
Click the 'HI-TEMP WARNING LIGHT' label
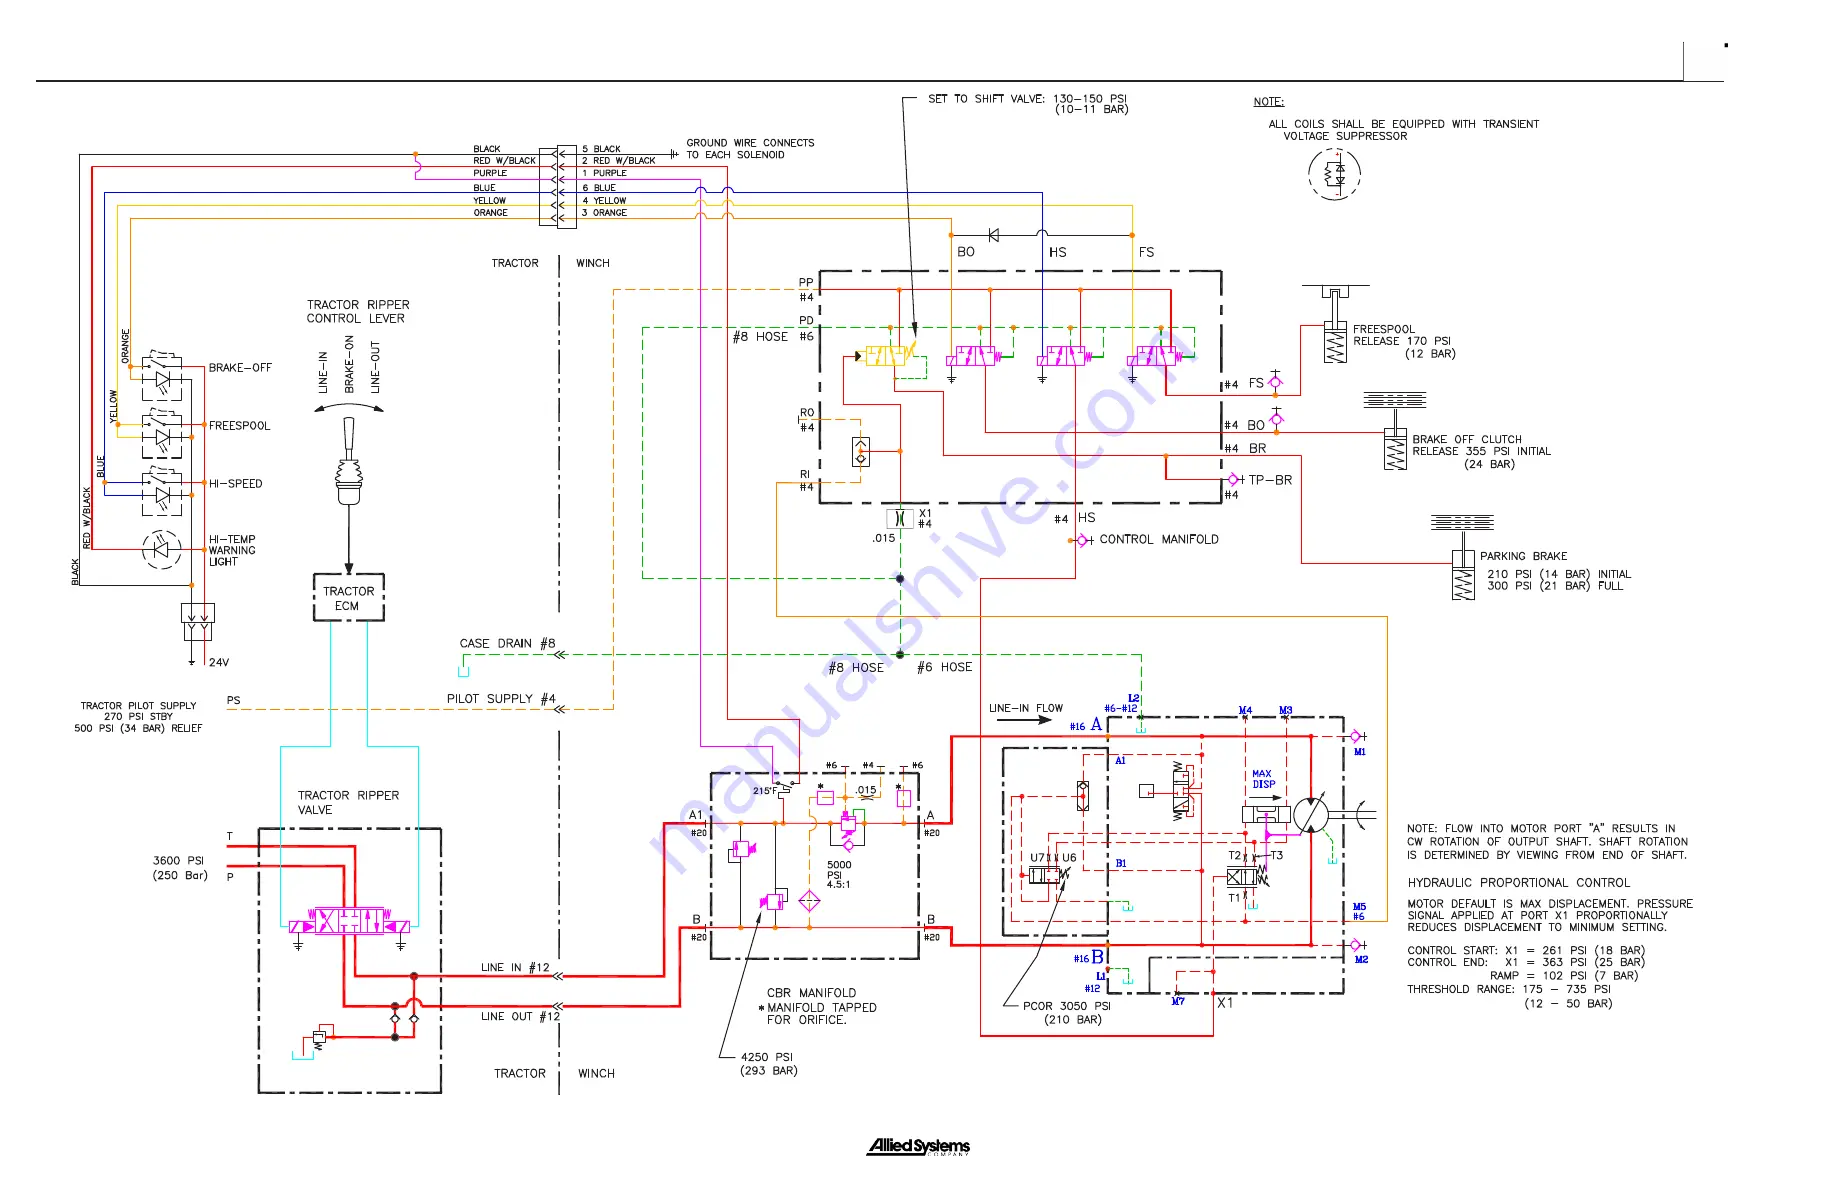coord(232,551)
